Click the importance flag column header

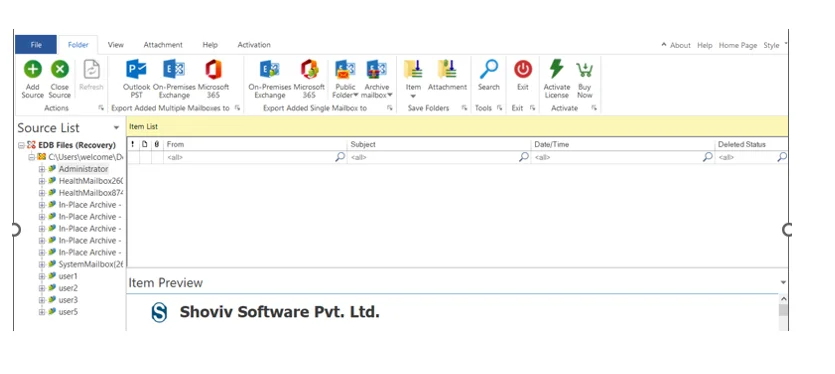click(133, 144)
